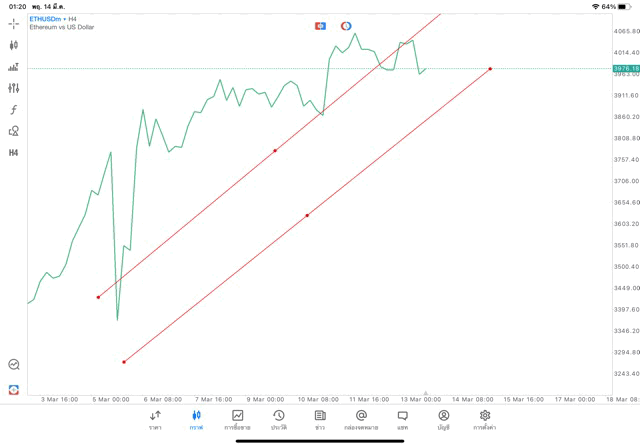Select the current price label 3976.18
Image resolution: width=640 pixels, height=447 pixels.
625,68
